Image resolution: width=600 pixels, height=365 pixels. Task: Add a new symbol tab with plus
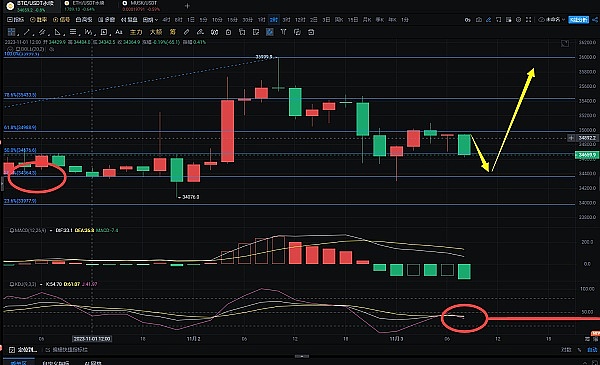(x=187, y=6)
